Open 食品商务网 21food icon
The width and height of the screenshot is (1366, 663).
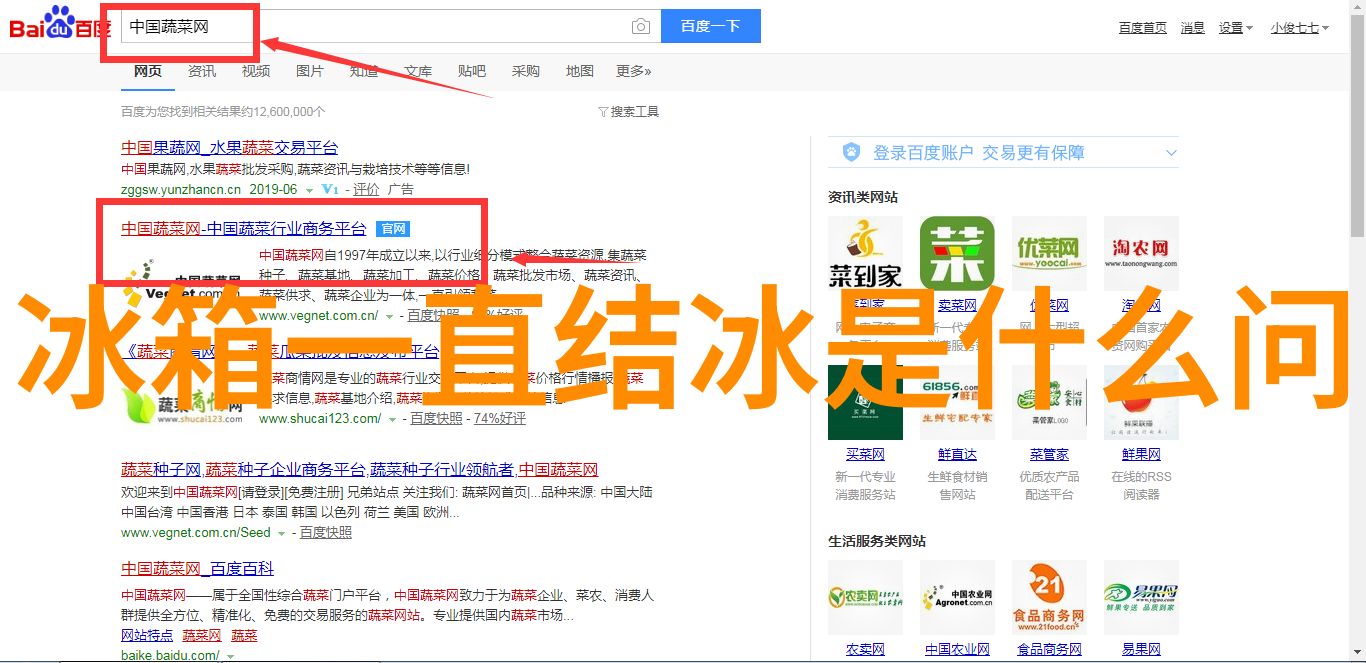1049,597
